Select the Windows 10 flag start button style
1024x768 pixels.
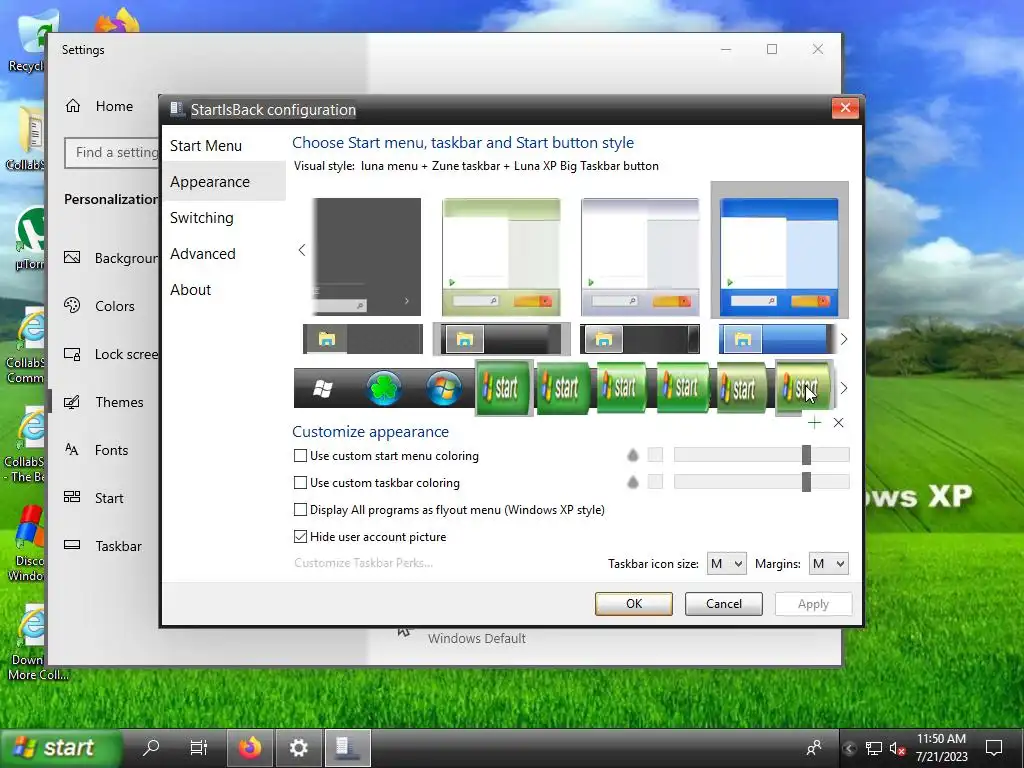pyautogui.click(x=323, y=389)
